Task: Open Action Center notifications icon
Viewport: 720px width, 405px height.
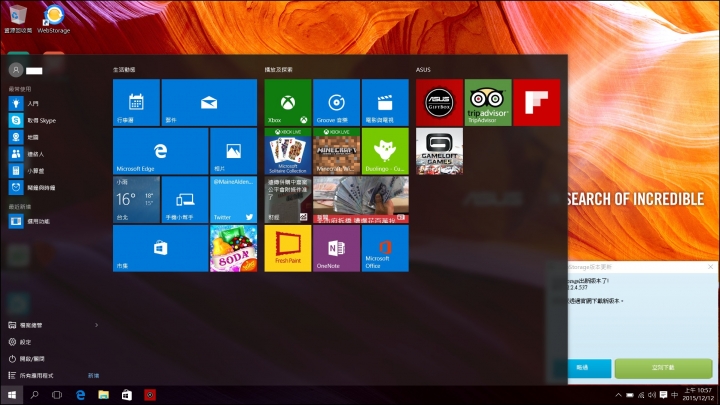Action: point(664,395)
